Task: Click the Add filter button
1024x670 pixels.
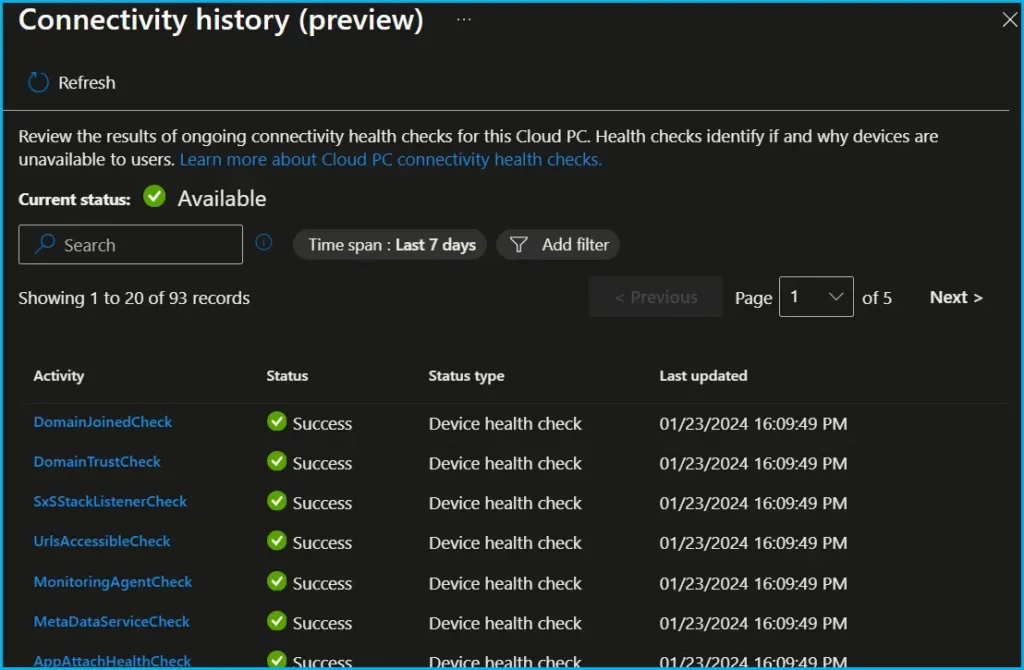Action: coord(558,245)
